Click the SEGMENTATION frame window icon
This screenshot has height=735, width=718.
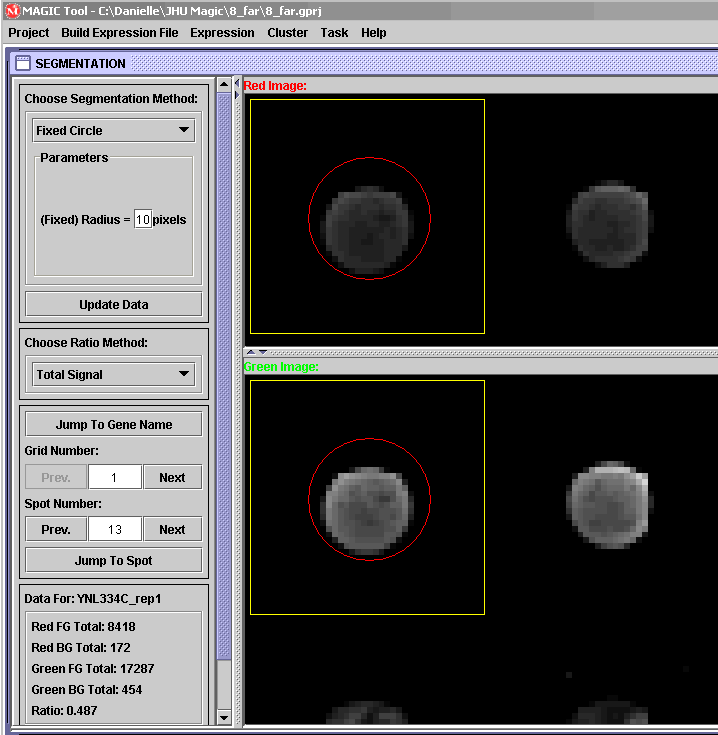[23, 63]
